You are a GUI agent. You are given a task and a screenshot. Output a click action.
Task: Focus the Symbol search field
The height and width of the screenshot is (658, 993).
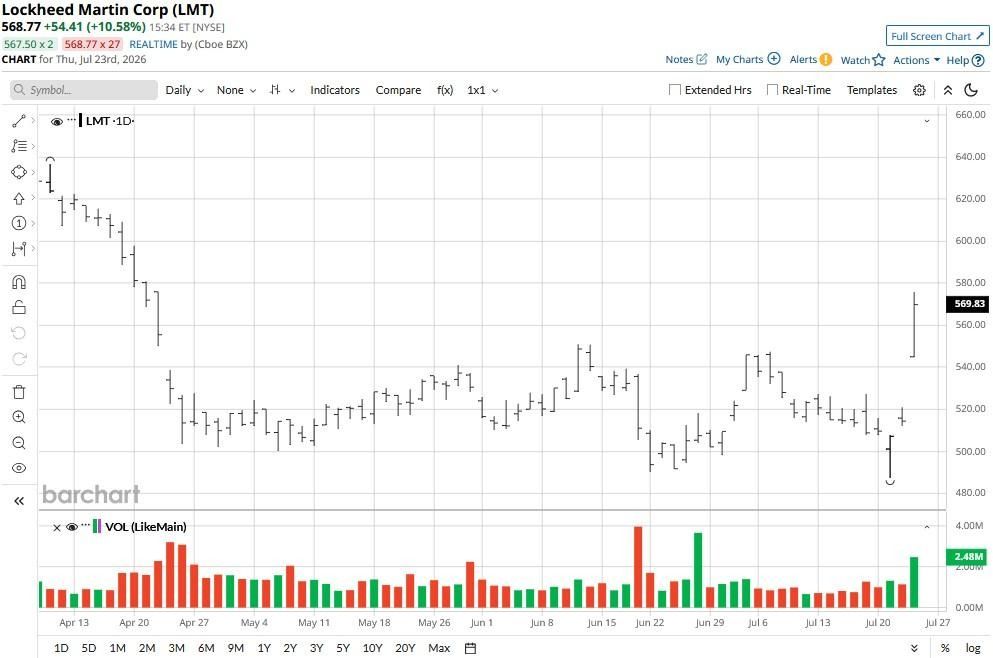pos(84,90)
